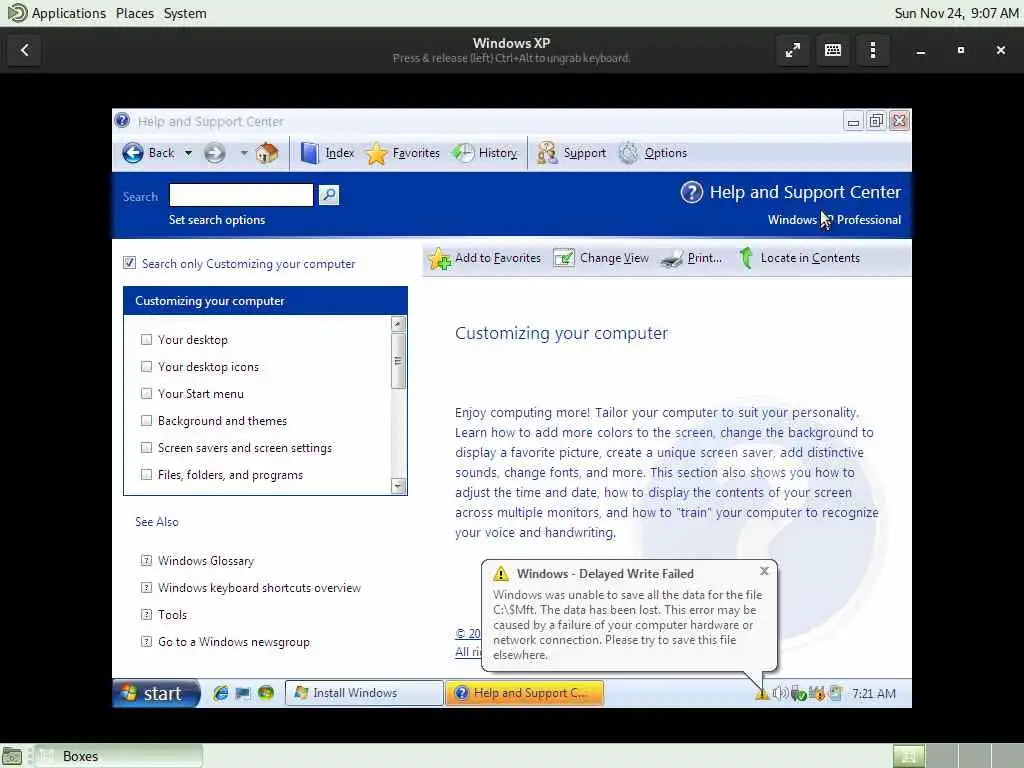Image resolution: width=1024 pixels, height=768 pixels.
Task: Toggle fullscreen in Boxes header
Action: tap(793, 50)
